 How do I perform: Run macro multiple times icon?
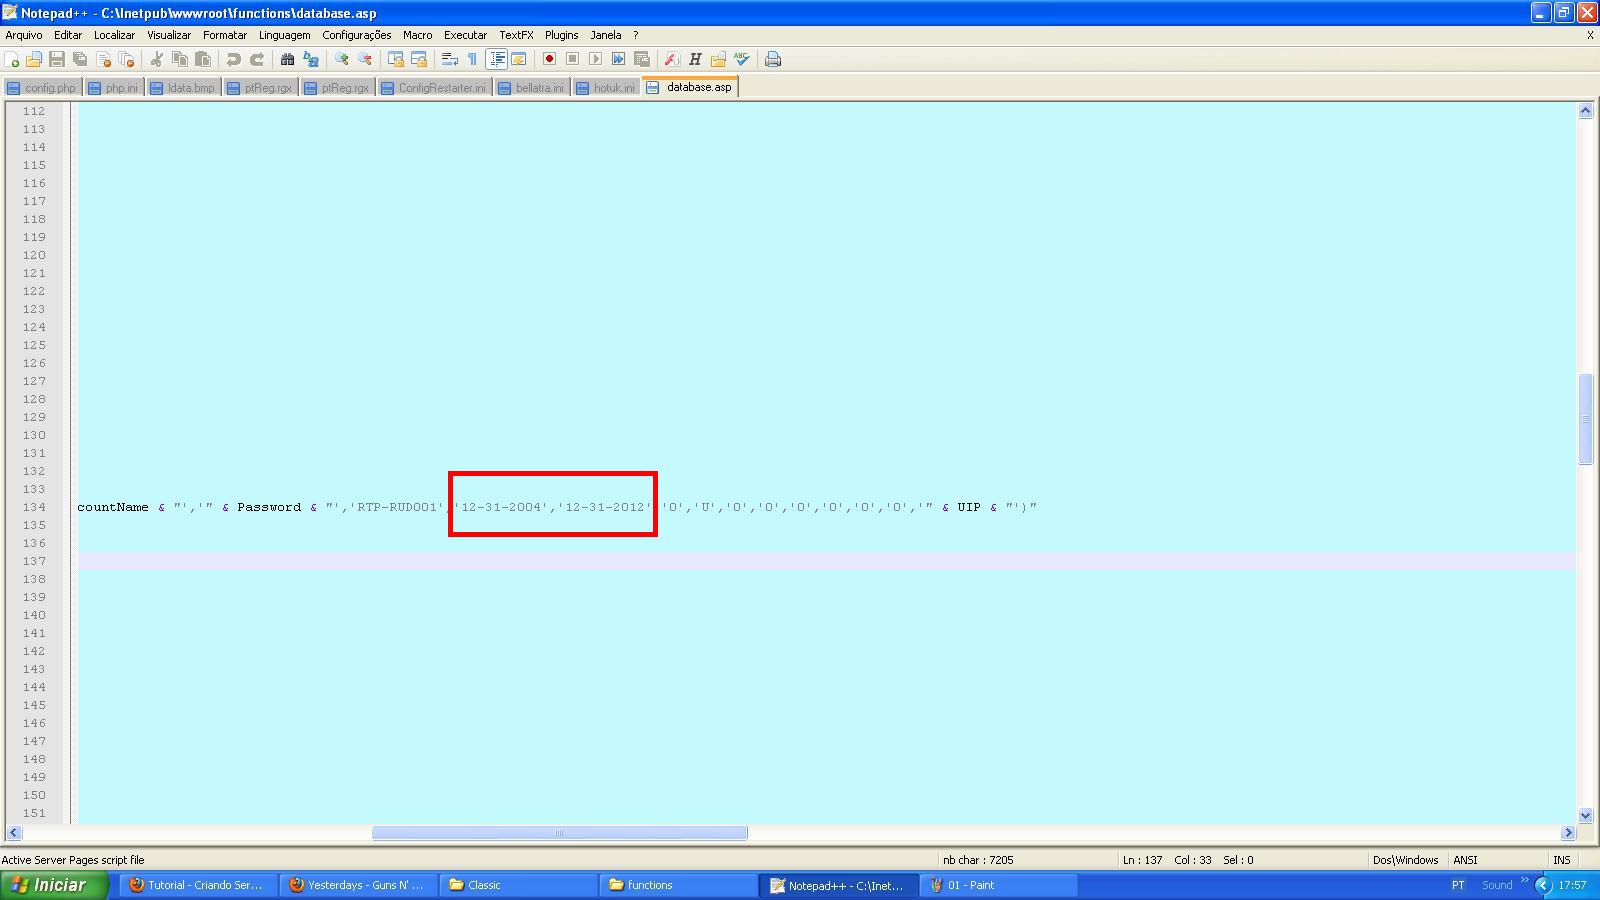618,59
